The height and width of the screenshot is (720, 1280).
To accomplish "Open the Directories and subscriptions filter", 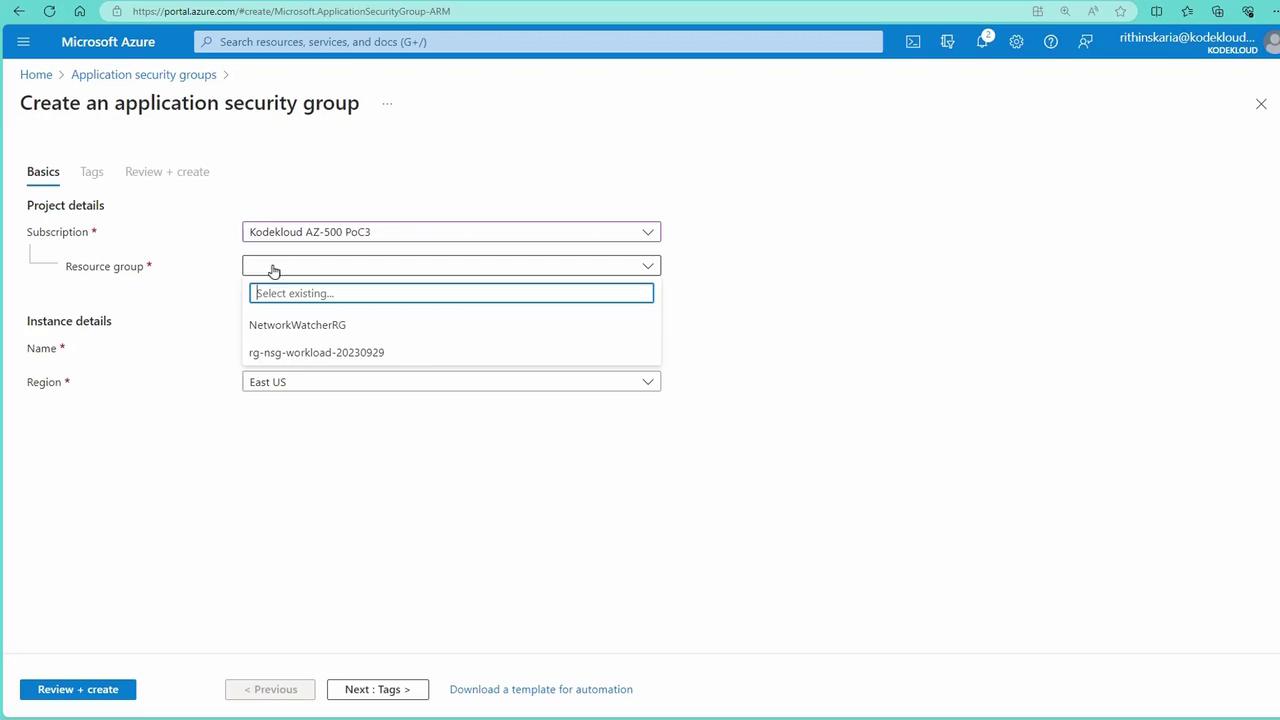I will (x=947, y=42).
